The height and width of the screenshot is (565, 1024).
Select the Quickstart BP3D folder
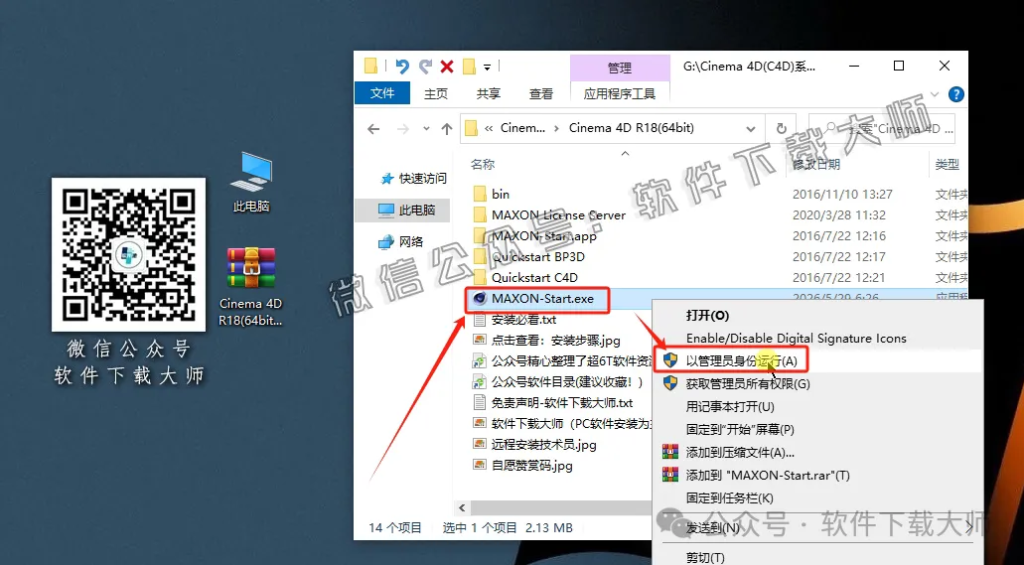528,257
